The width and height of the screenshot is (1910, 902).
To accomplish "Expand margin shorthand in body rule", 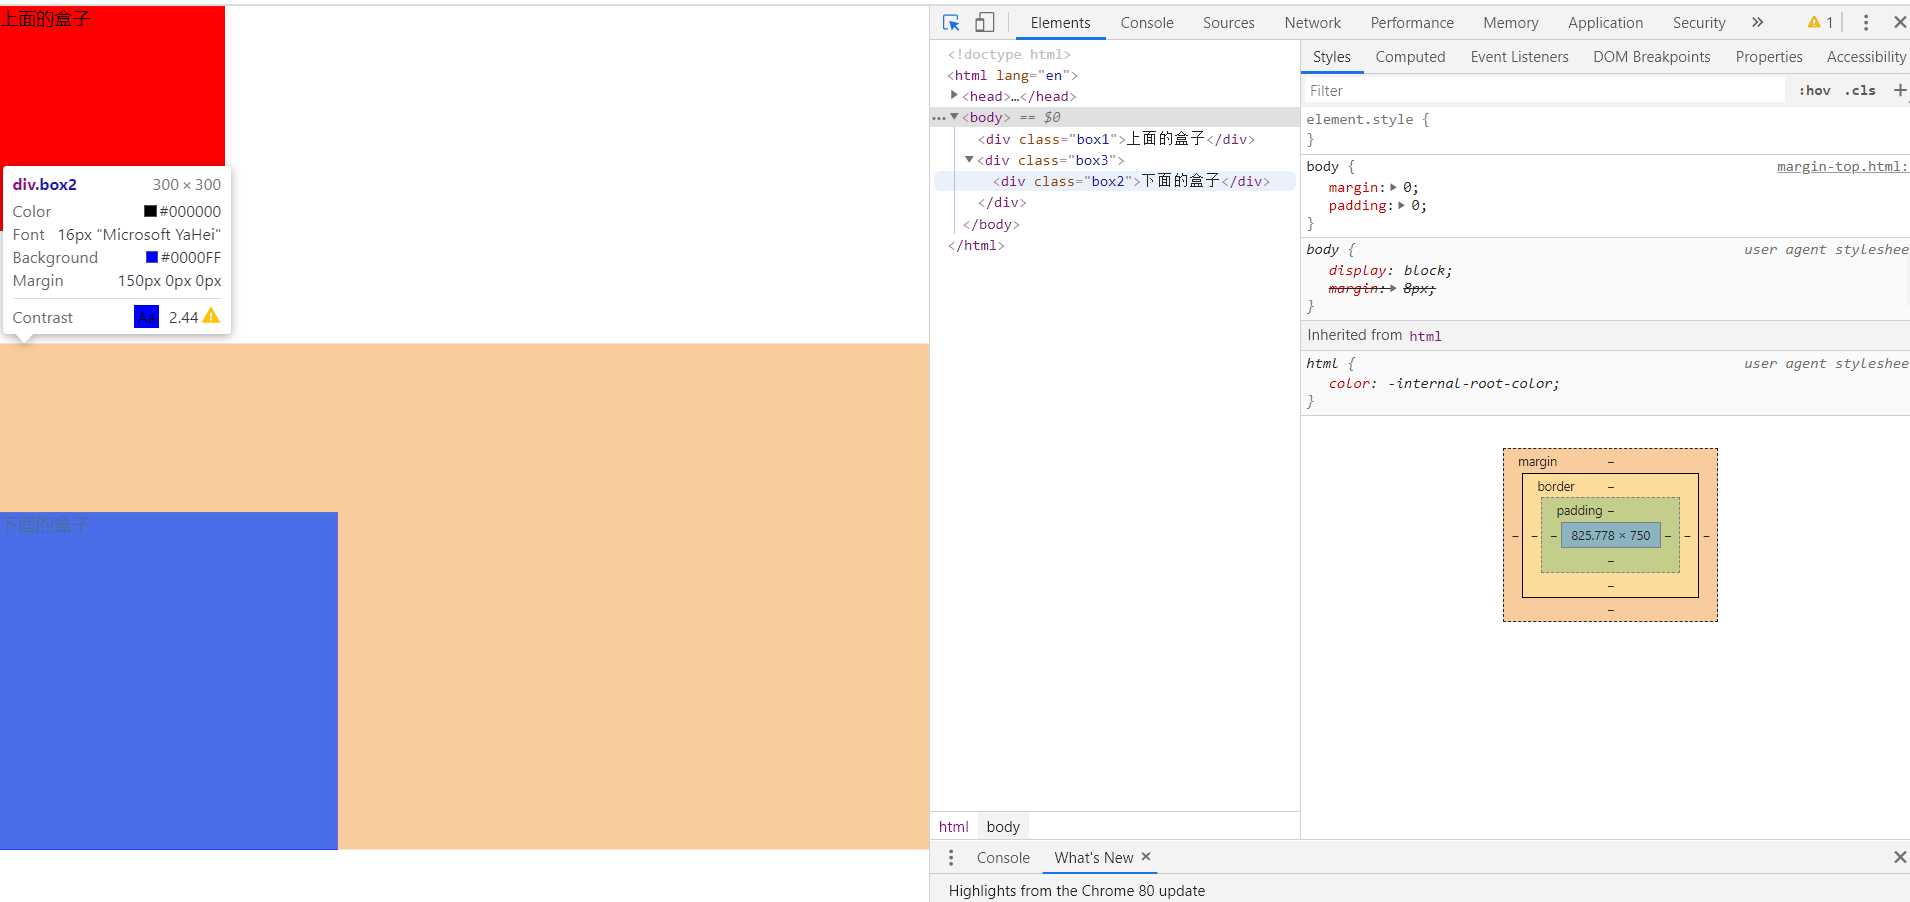I will [x=1393, y=187].
